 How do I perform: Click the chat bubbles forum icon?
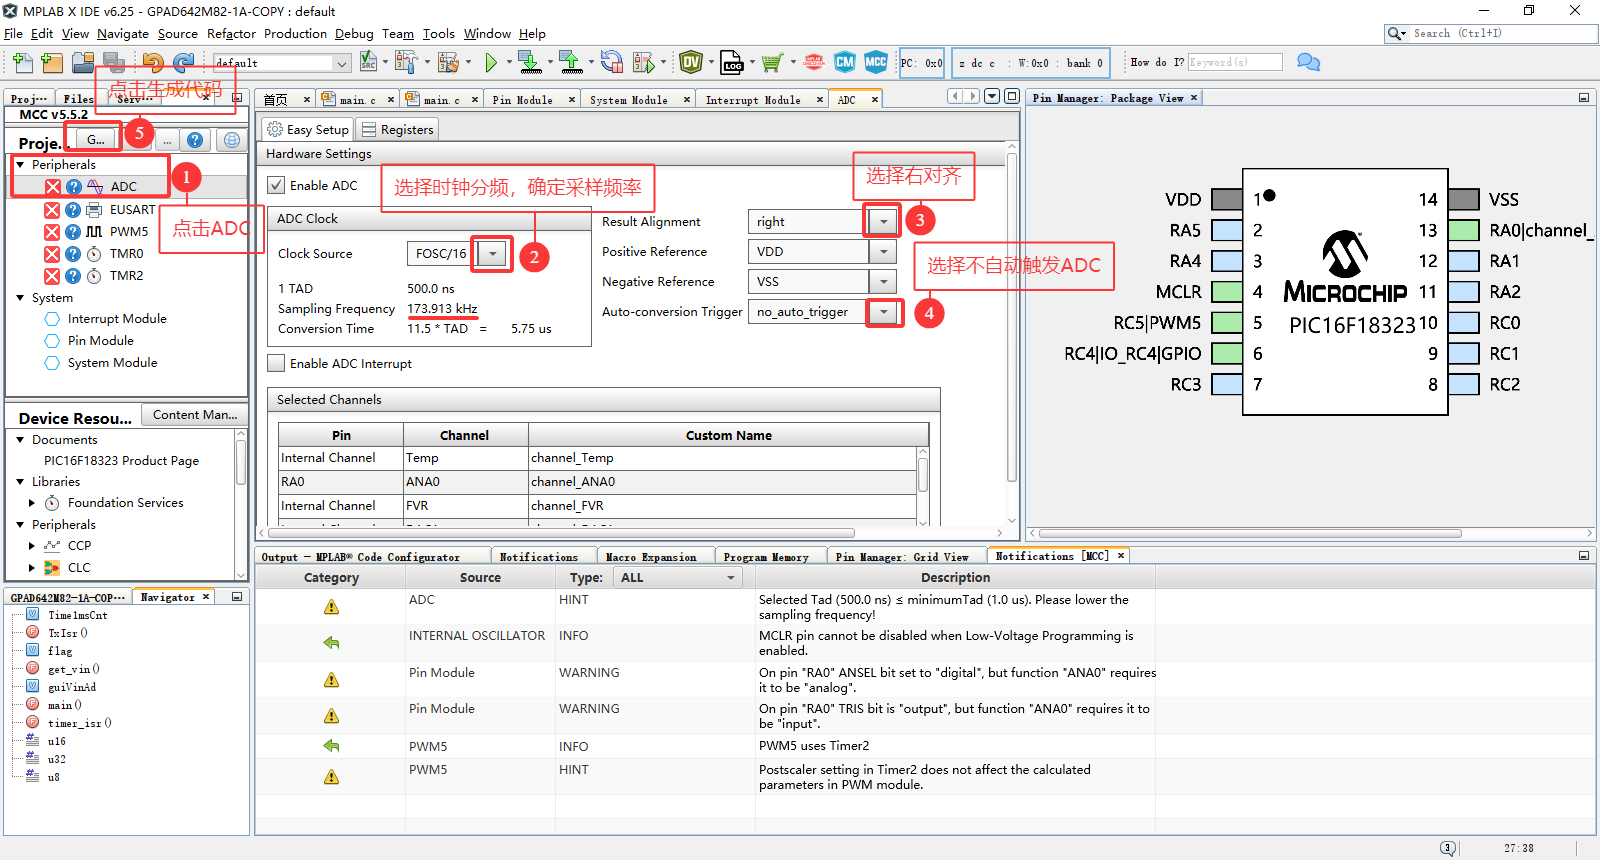(x=1308, y=62)
